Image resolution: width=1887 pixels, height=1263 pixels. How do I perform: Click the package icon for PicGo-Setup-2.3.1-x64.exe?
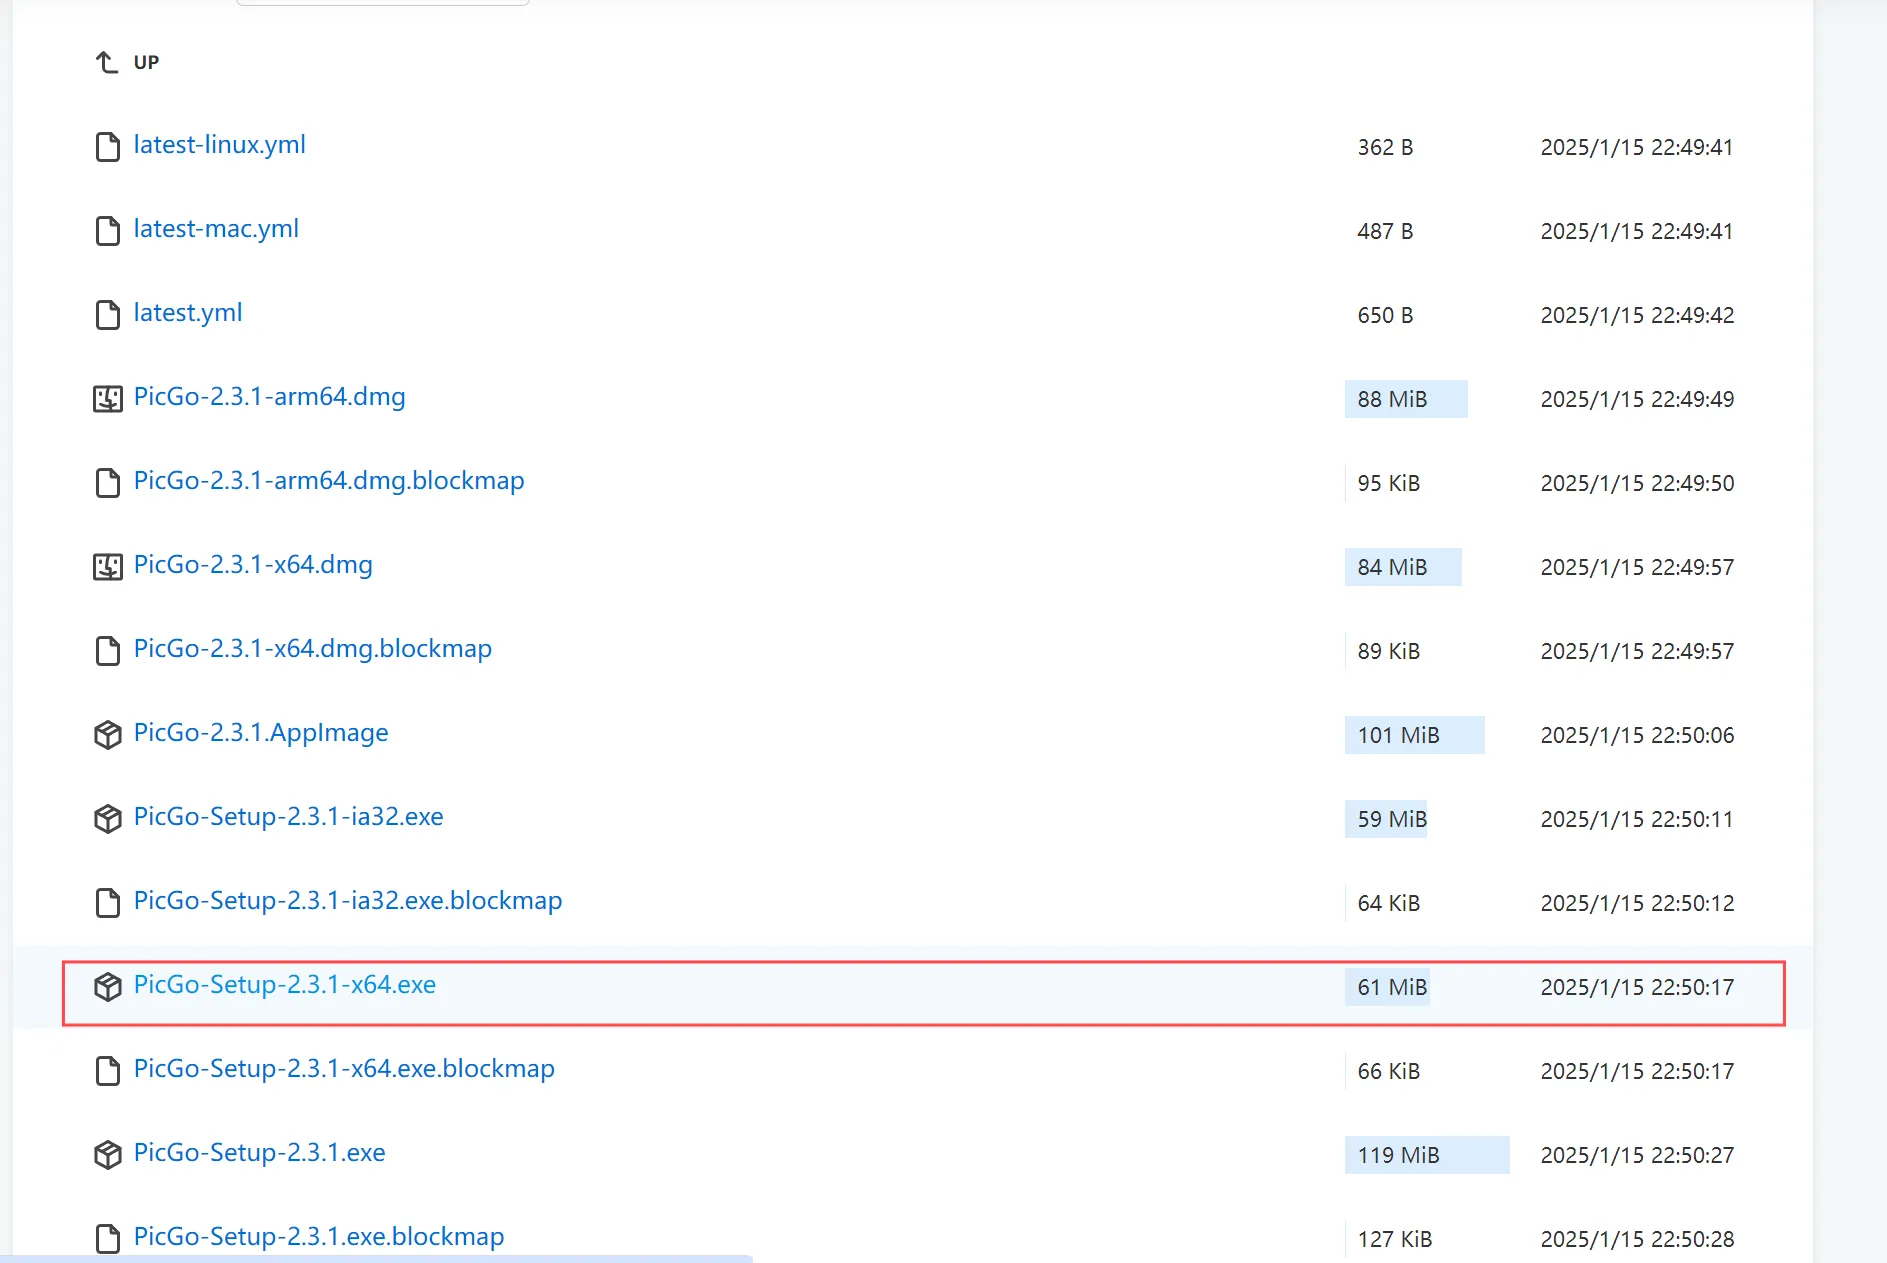point(107,987)
